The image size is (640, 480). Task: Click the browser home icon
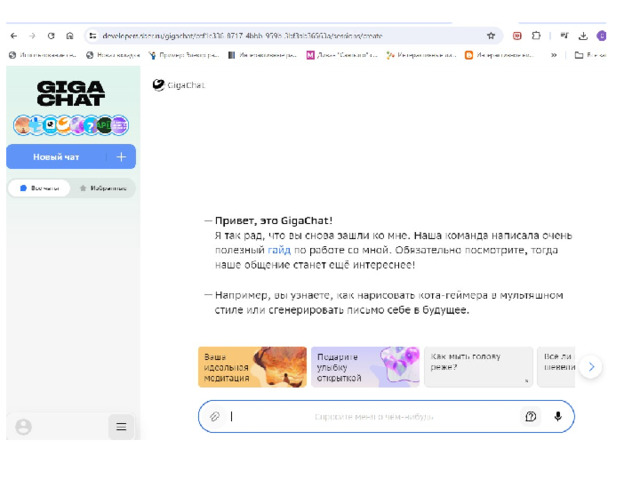[70, 36]
